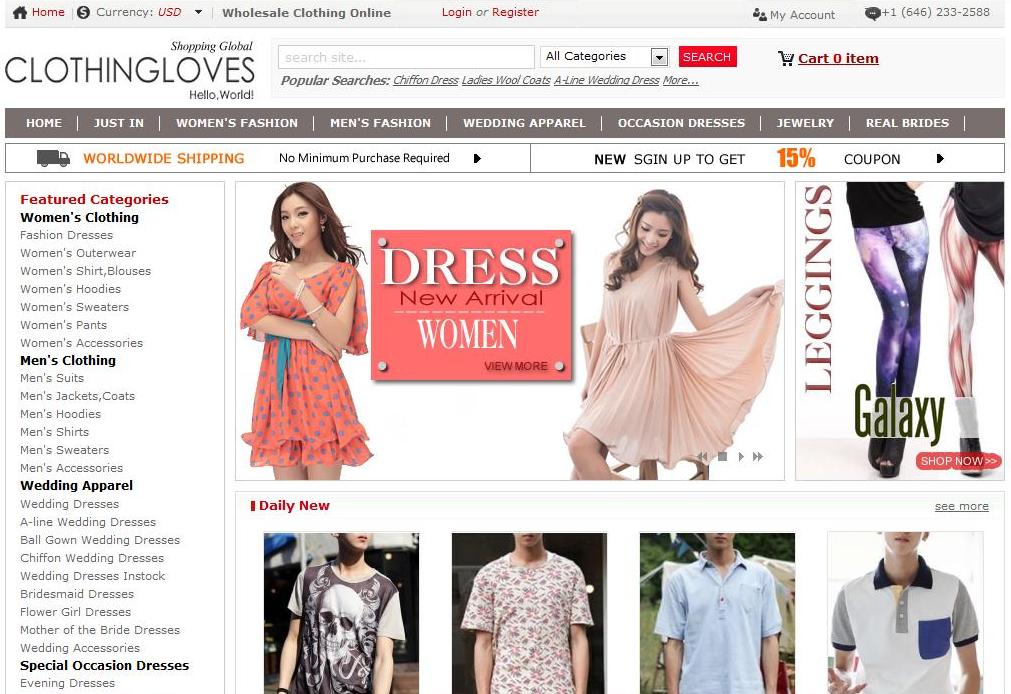Advance banner to next slide

pos(741,457)
